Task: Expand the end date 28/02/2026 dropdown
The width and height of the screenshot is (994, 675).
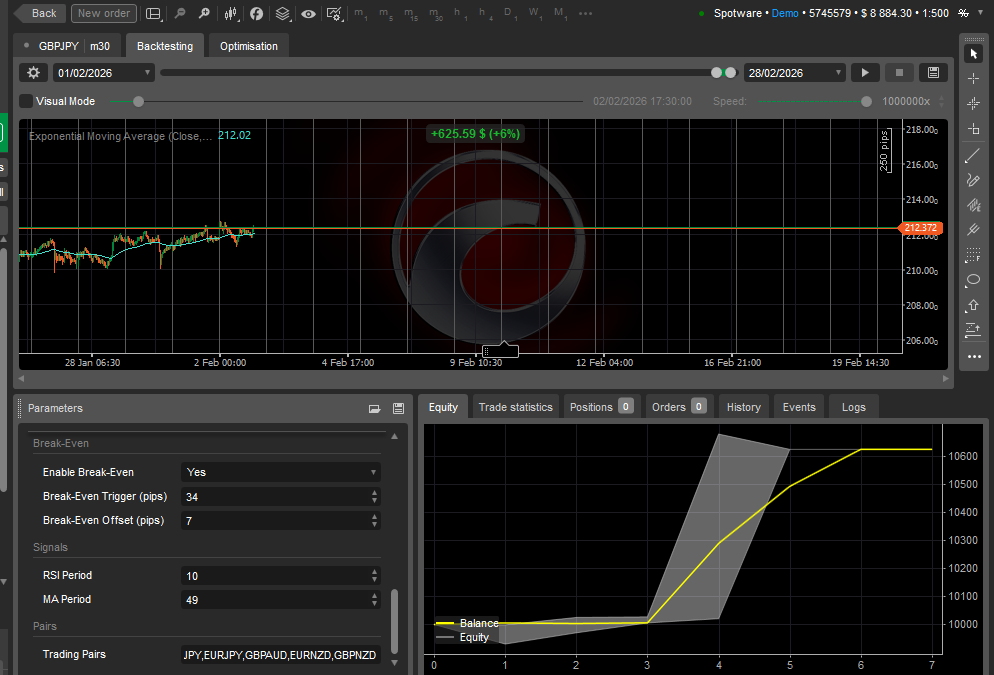Action: [x=795, y=73]
